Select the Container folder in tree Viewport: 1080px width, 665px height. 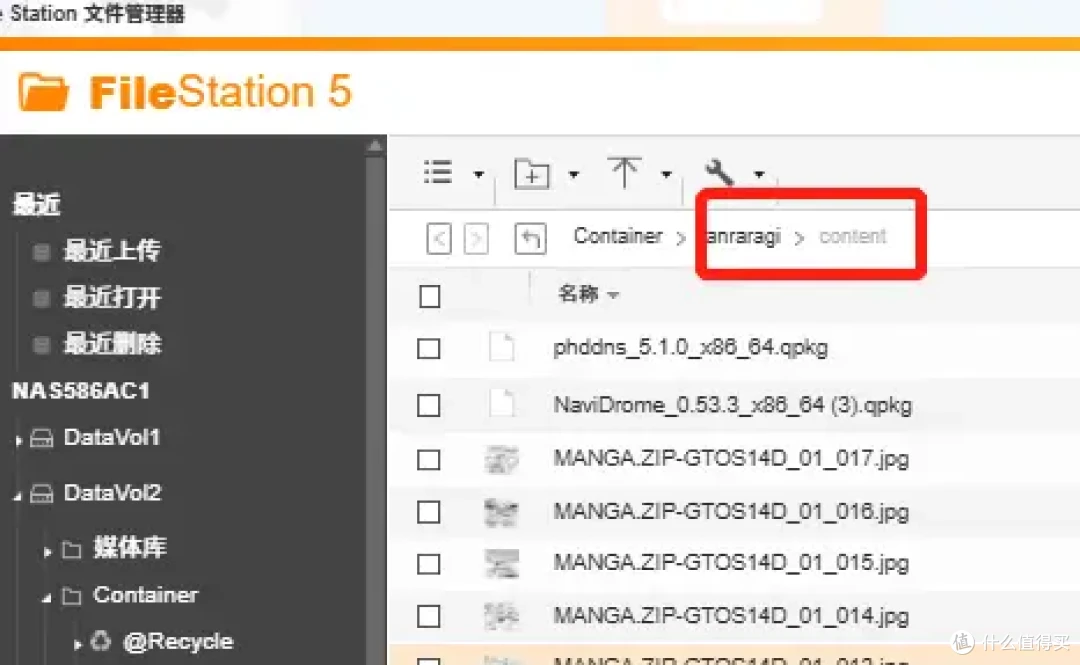click(x=145, y=595)
